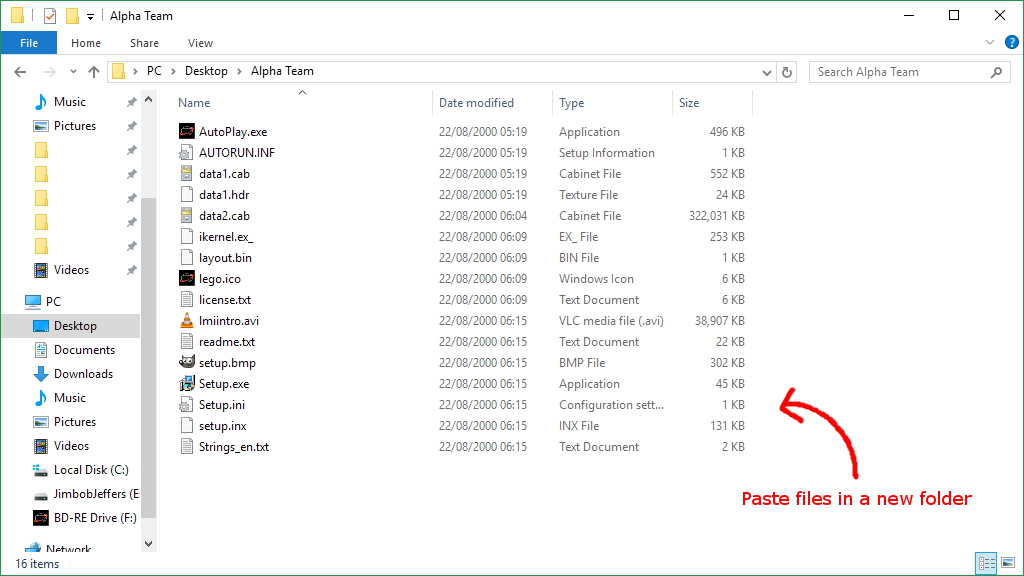Open Local Disk (C:) in sidebar
The height and width of the screenshot is (576, 1024).
(81, 470)
